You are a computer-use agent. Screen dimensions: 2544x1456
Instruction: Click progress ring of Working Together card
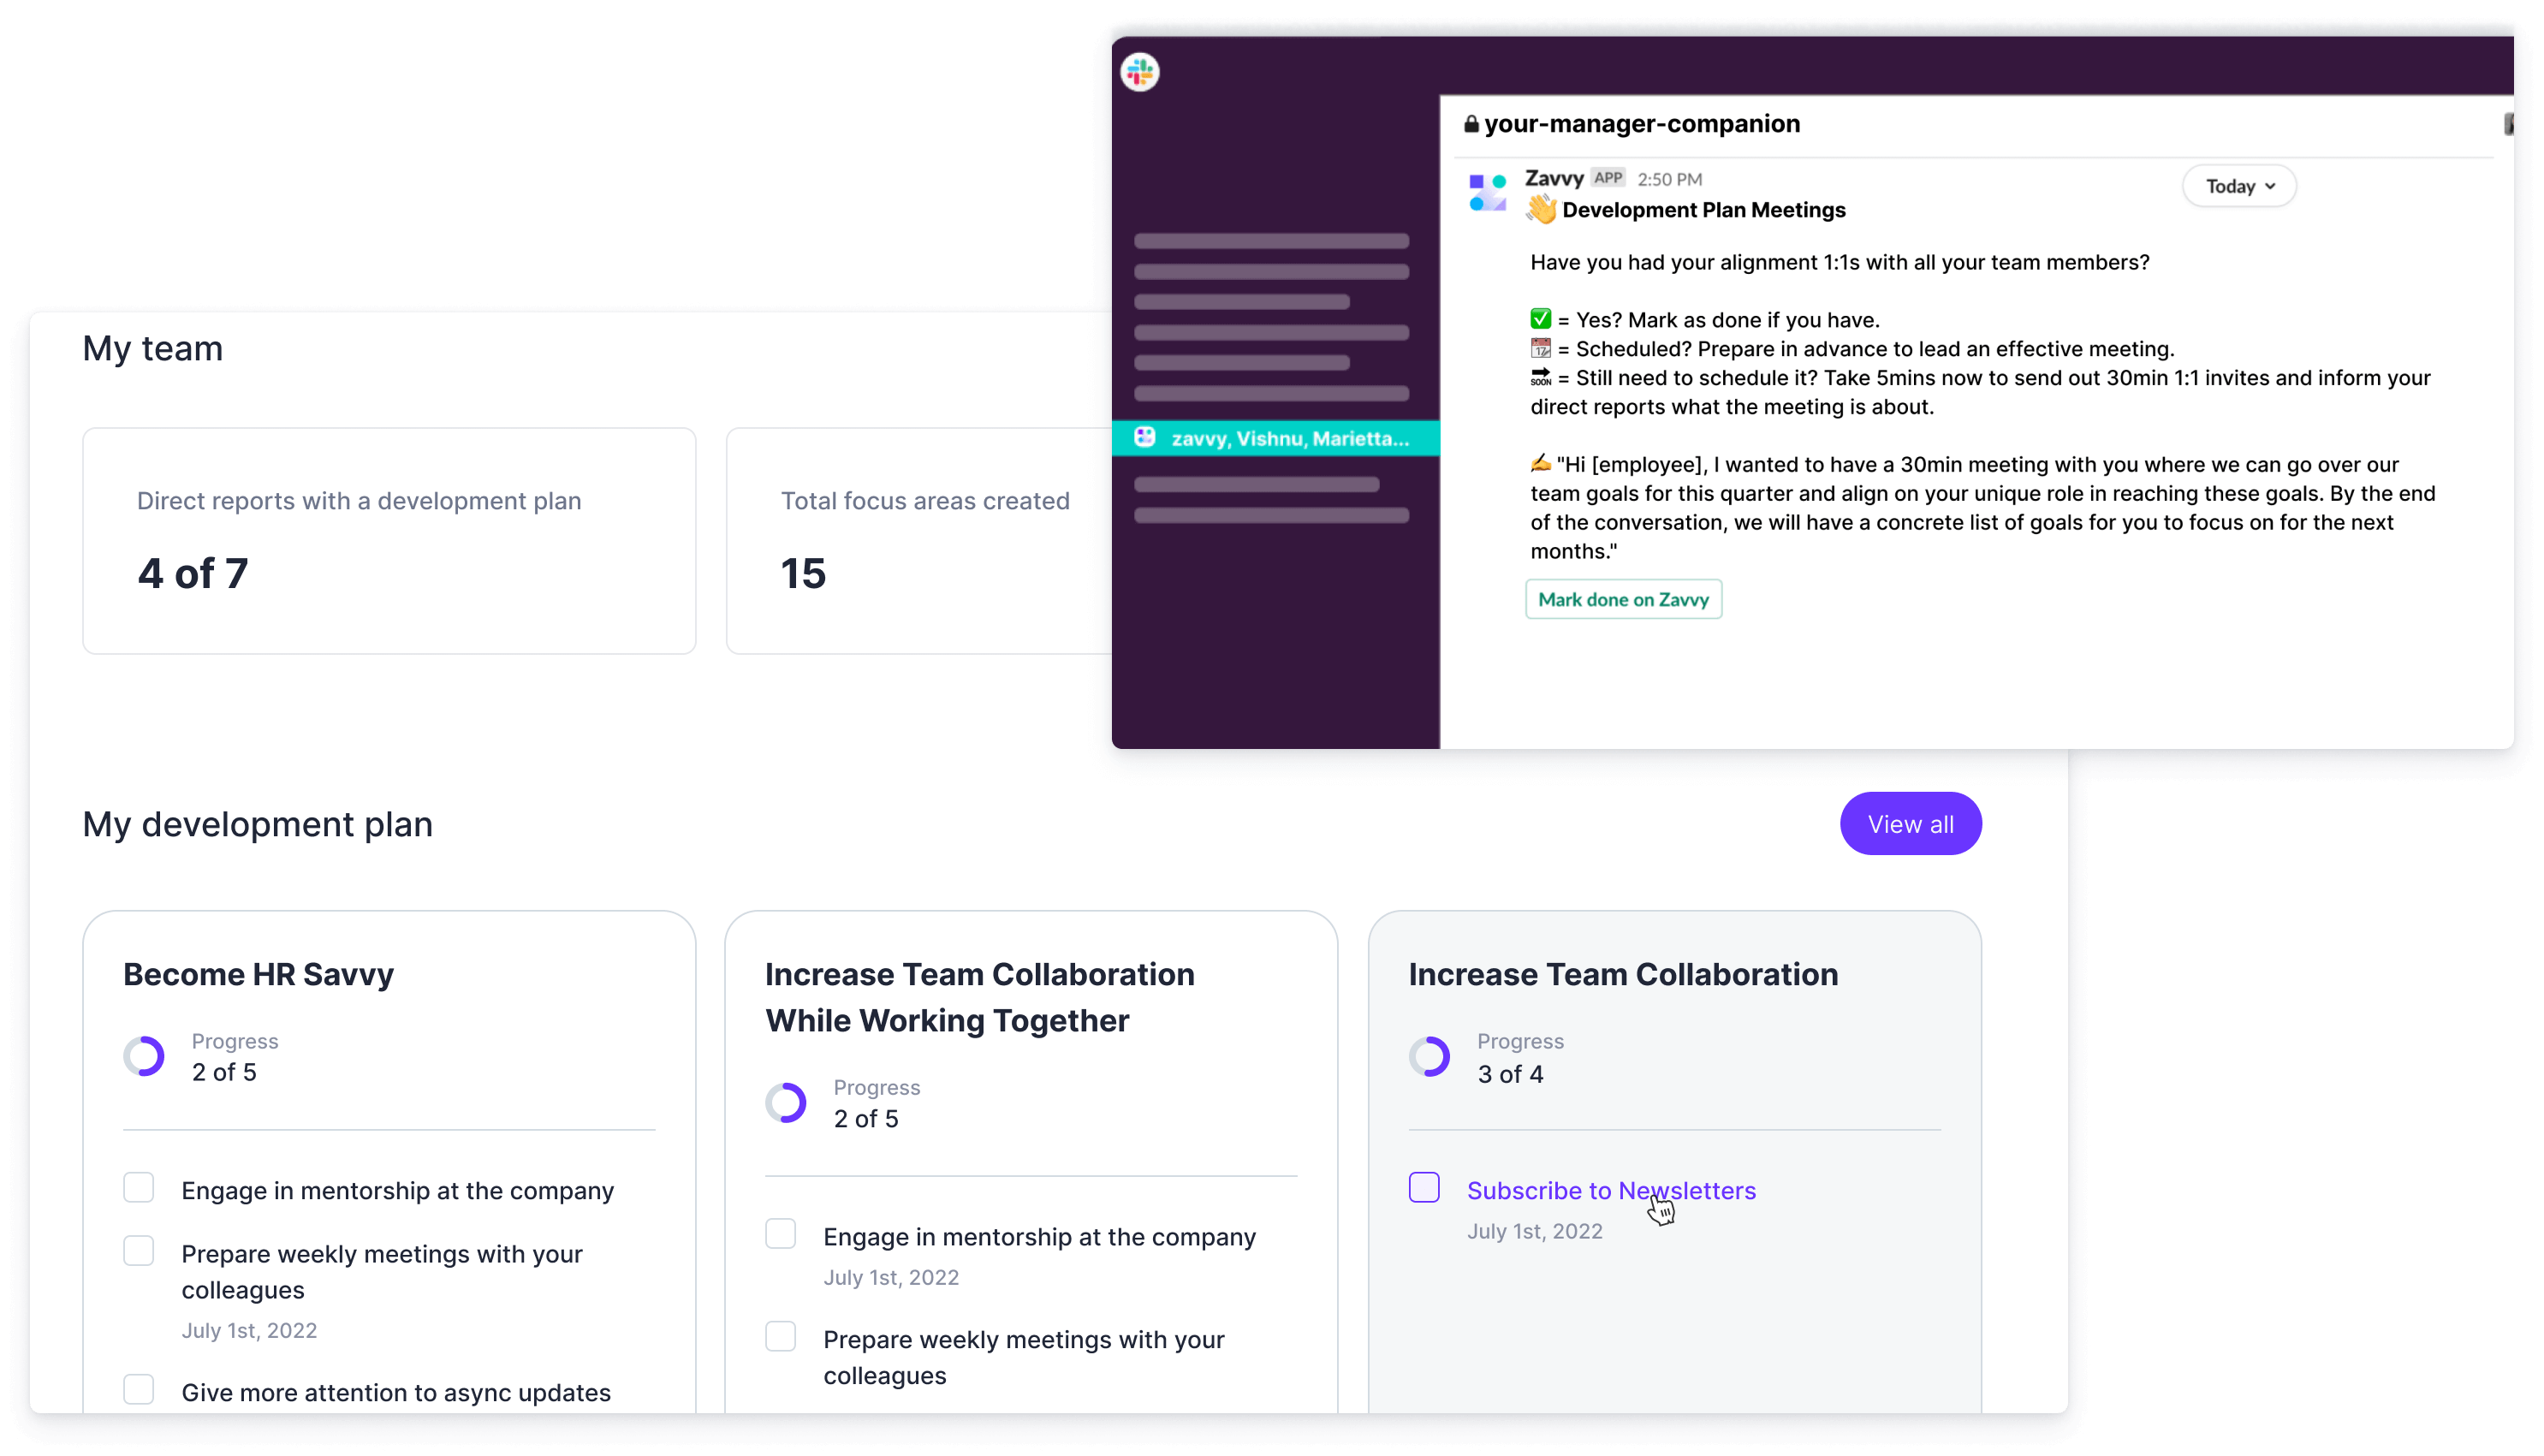[786, 1102]
